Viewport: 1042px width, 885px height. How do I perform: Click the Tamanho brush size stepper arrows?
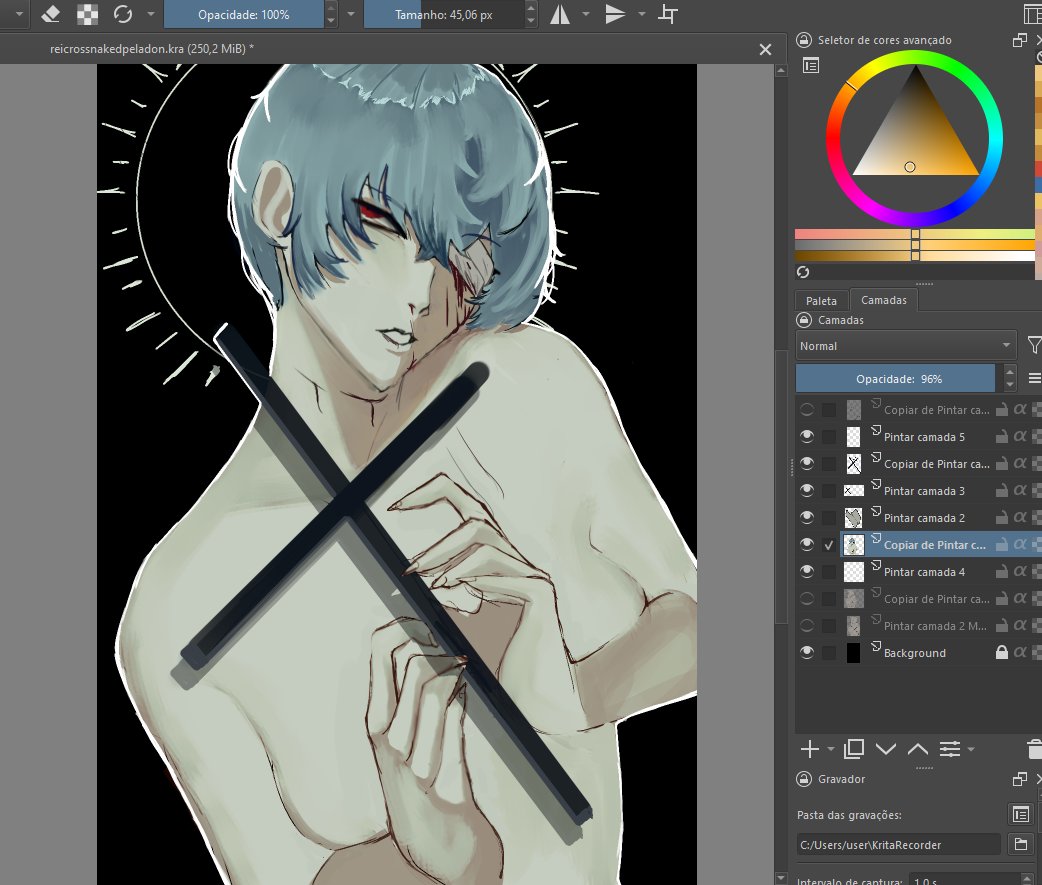[x=530, y=14]
